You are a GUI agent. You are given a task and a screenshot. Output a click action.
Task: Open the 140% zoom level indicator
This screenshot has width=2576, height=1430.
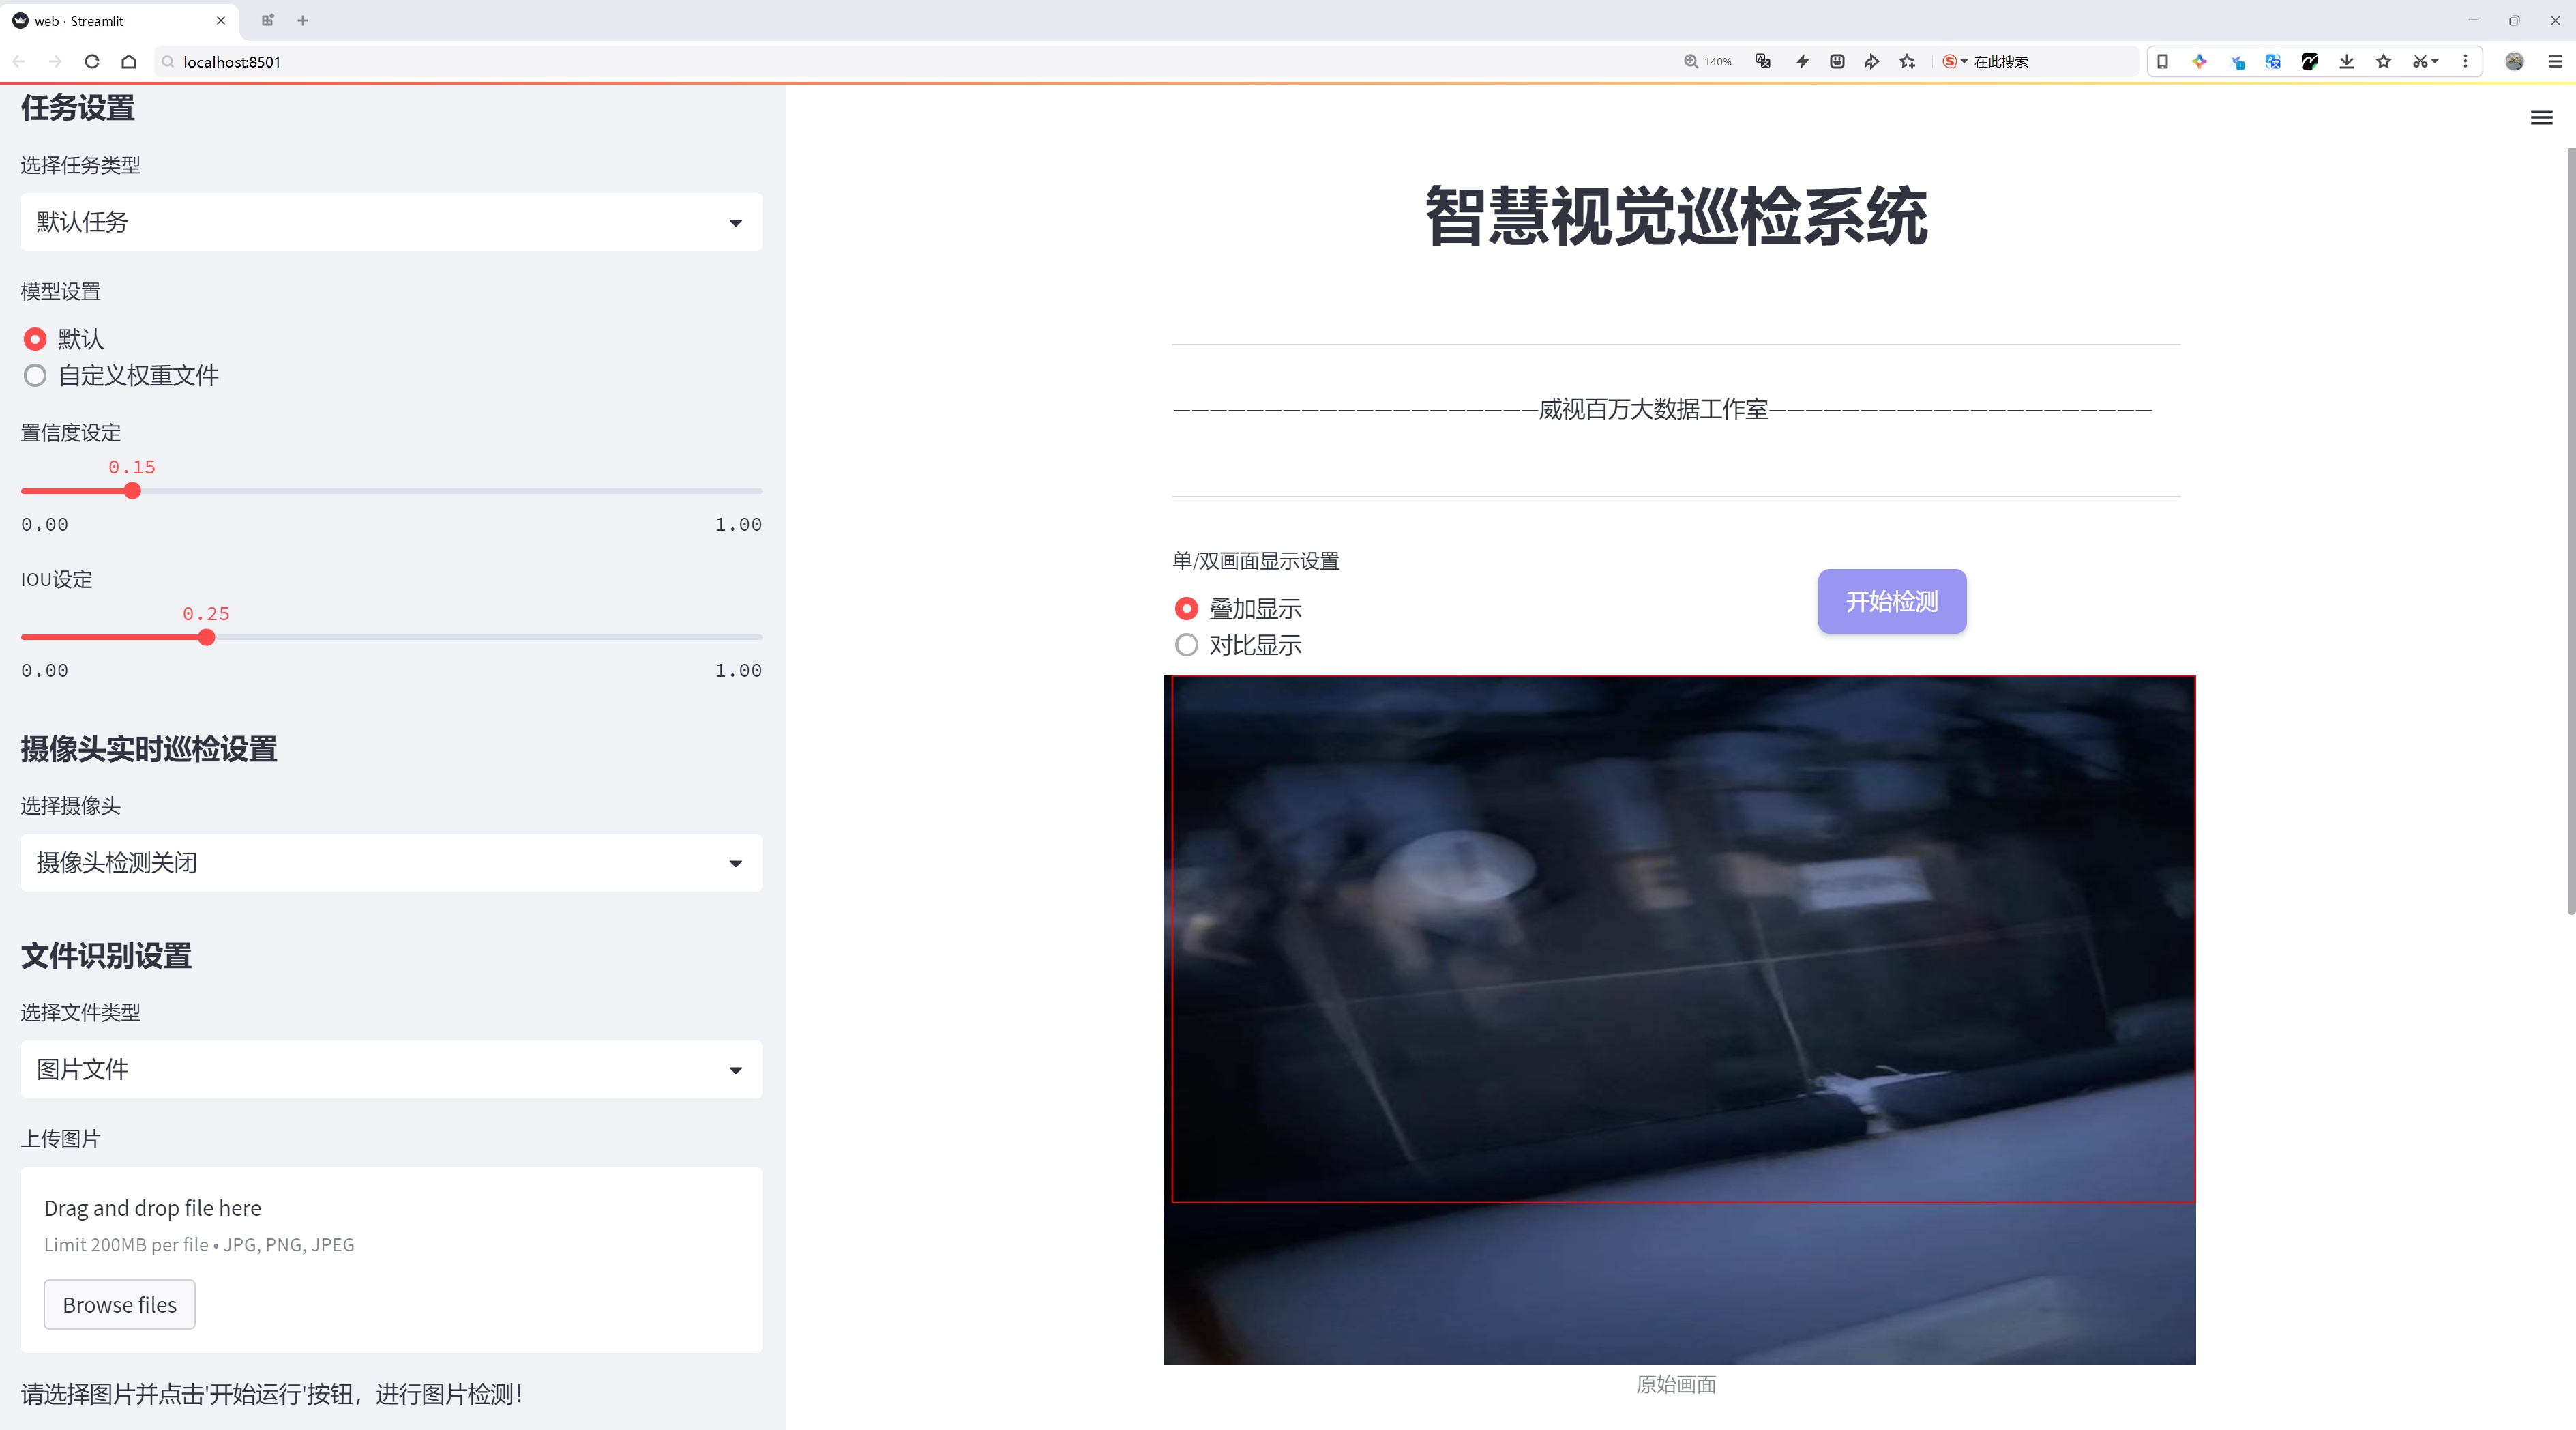point(1707,61)
